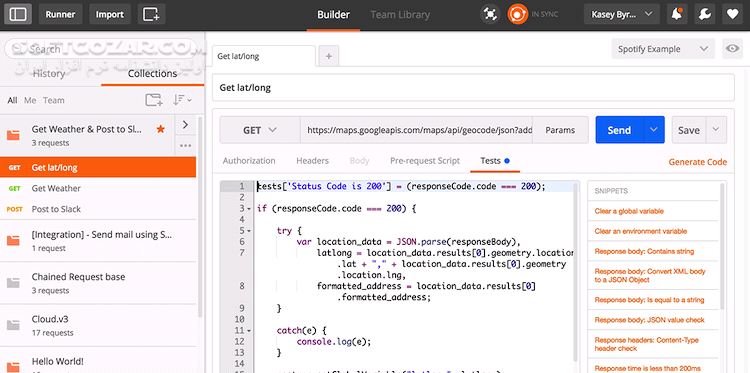Screen dimensions: 750x373
Task: Toggle environment quick look eye
Action: pos(732,49)
